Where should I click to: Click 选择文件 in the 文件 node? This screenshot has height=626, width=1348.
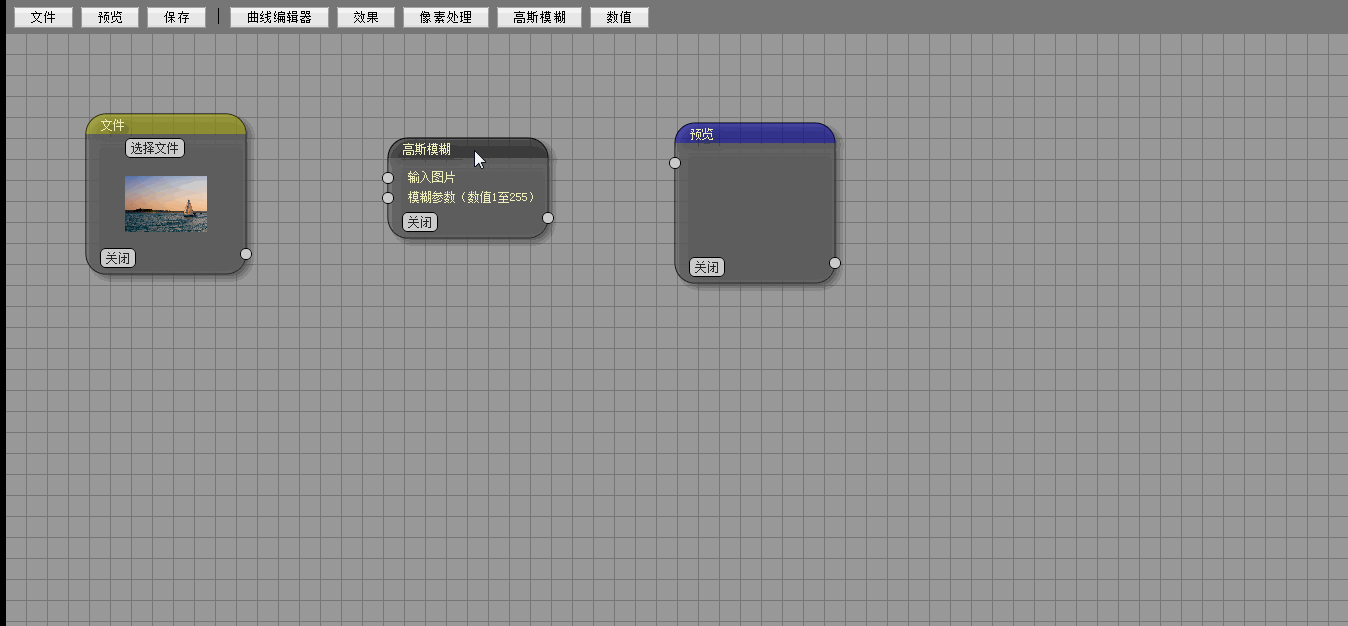(x=155, y=148)
